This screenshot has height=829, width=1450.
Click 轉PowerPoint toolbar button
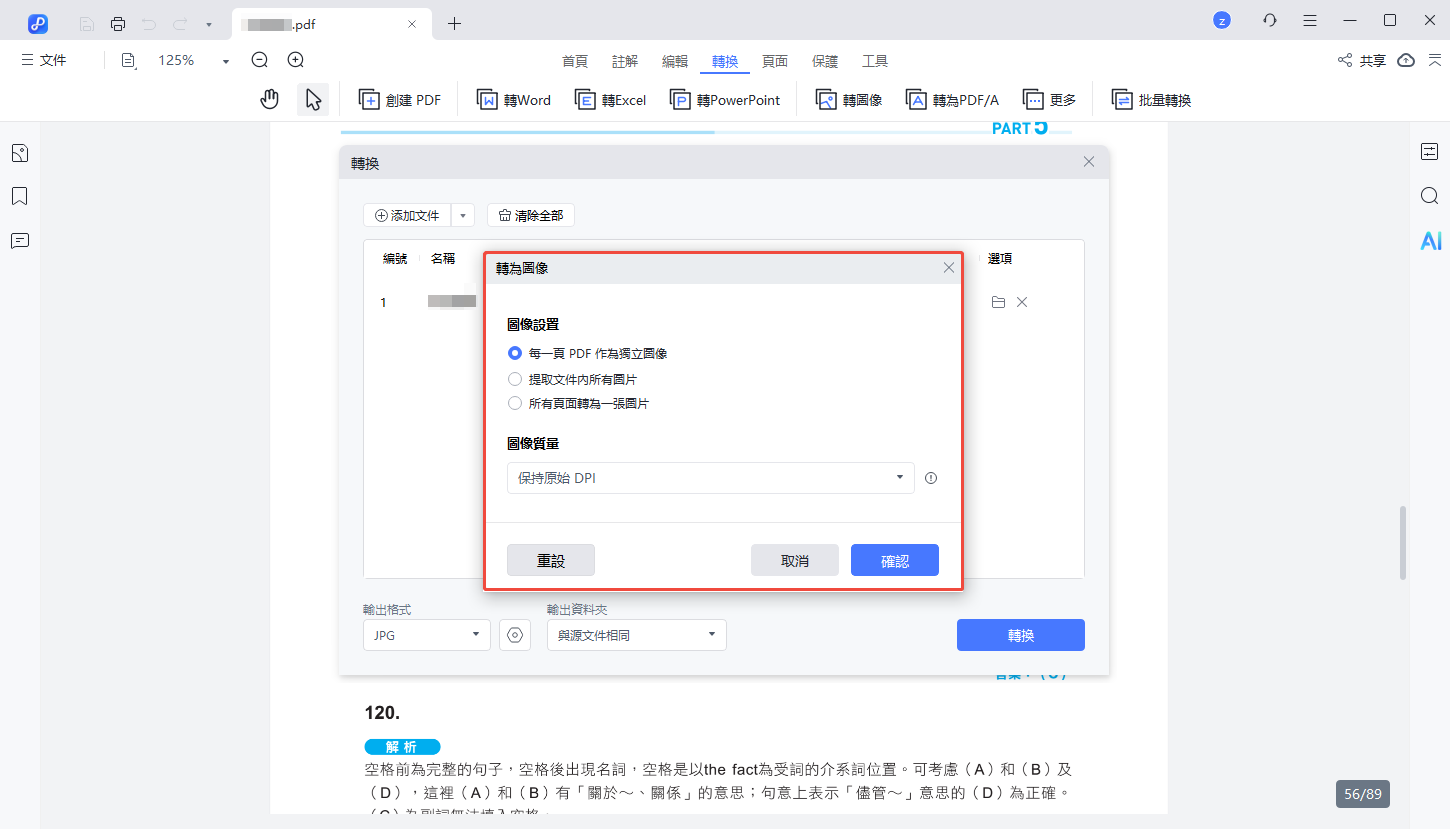[725, 100]
